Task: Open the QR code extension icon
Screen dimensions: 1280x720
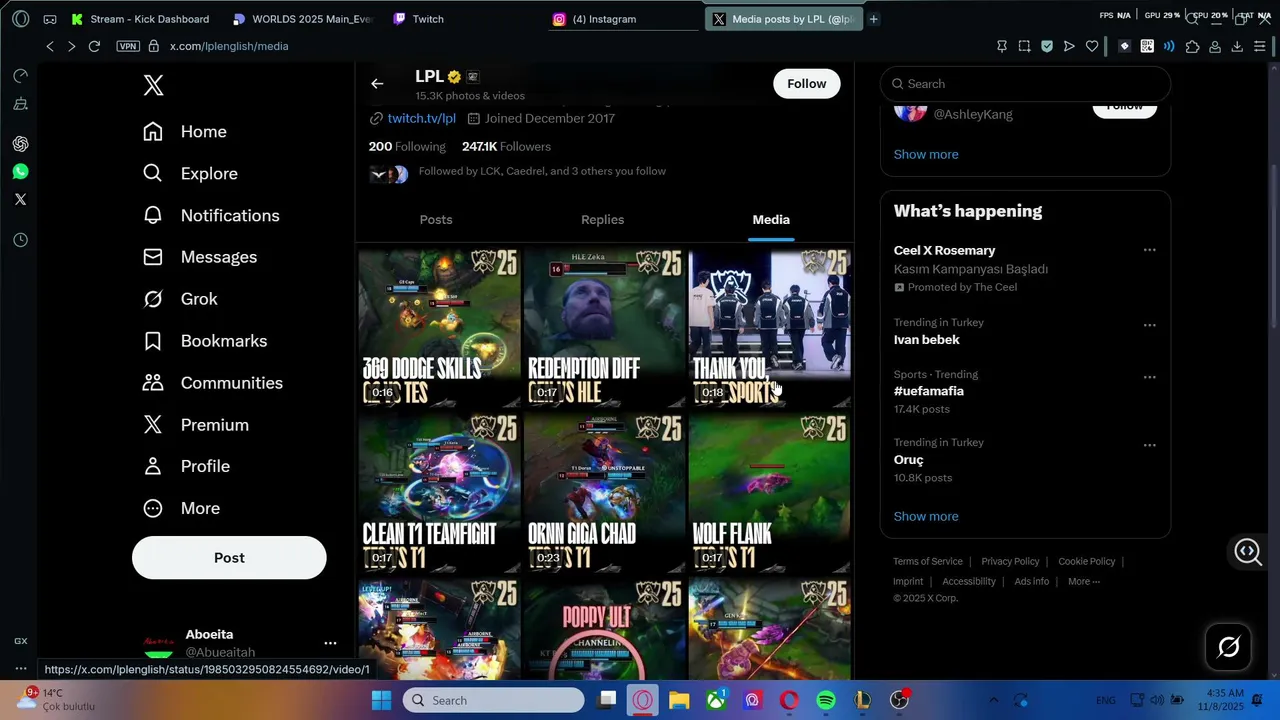Action: [x=1147, y=46]
